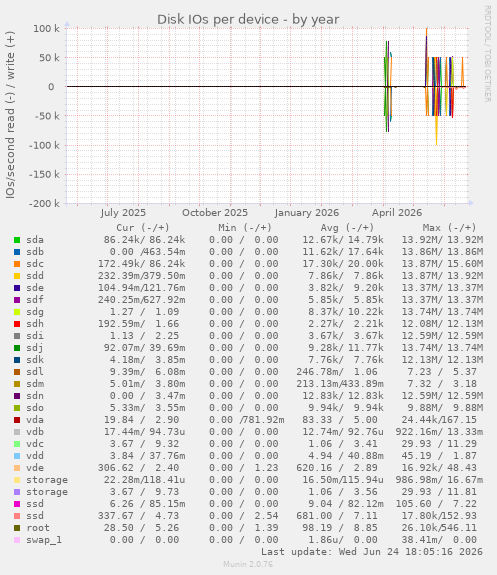Click the '-200 k' y-axis label

coord(44,204)
